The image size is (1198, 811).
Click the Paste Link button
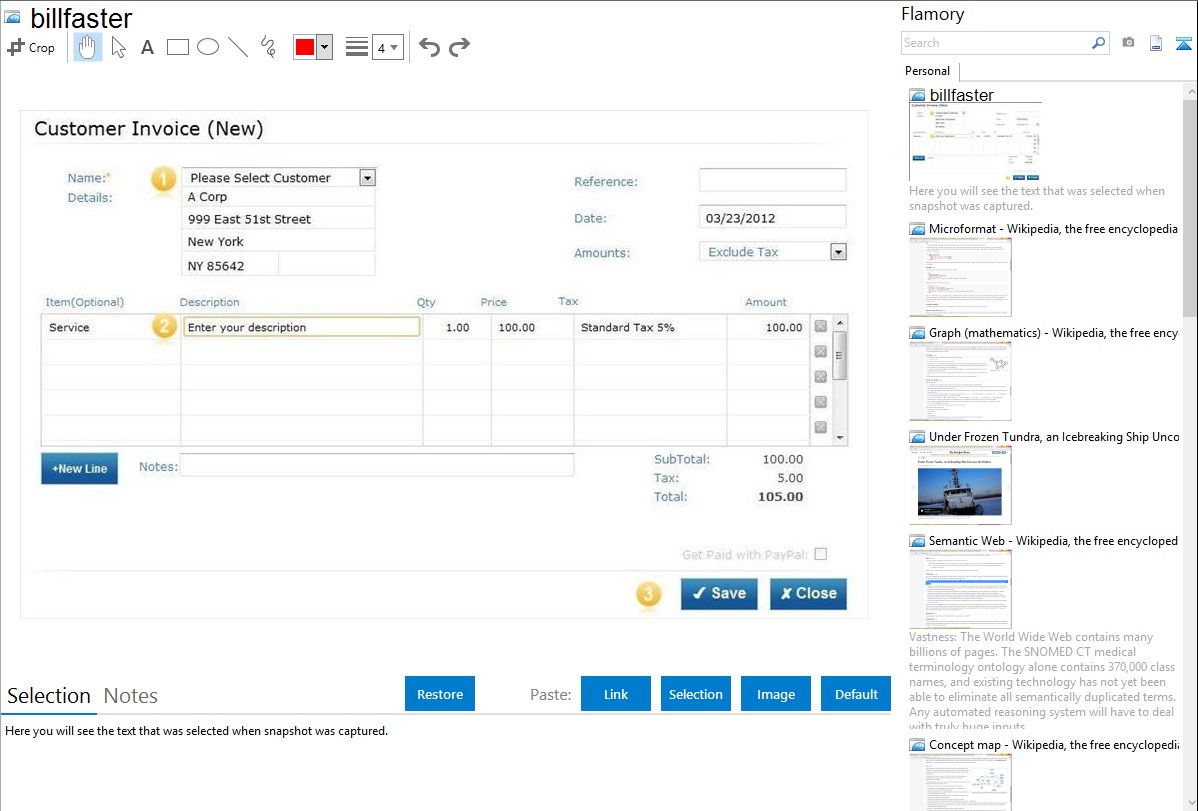pyautogui.click(x=616, y=694)
